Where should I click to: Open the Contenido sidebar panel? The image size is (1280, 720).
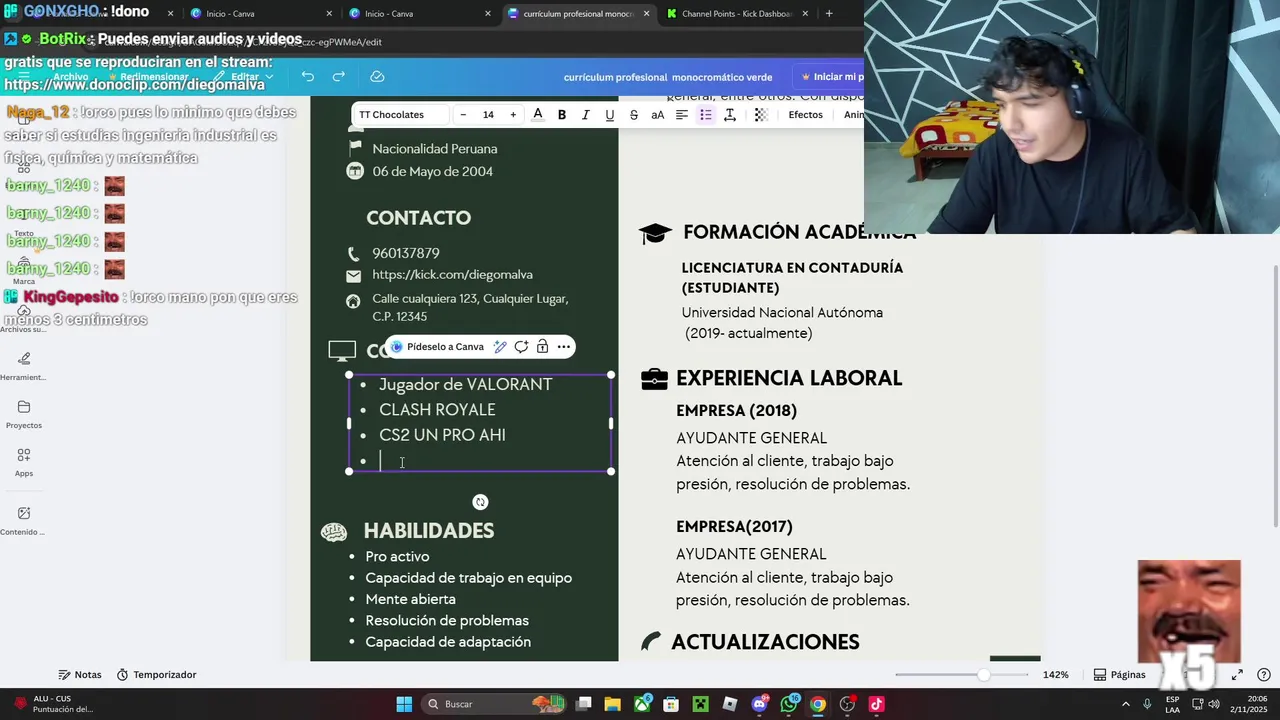coord(24,520)
